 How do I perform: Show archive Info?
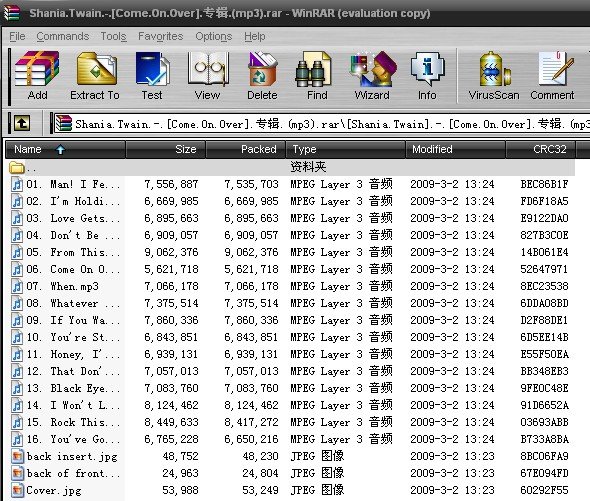click(427, 75)
